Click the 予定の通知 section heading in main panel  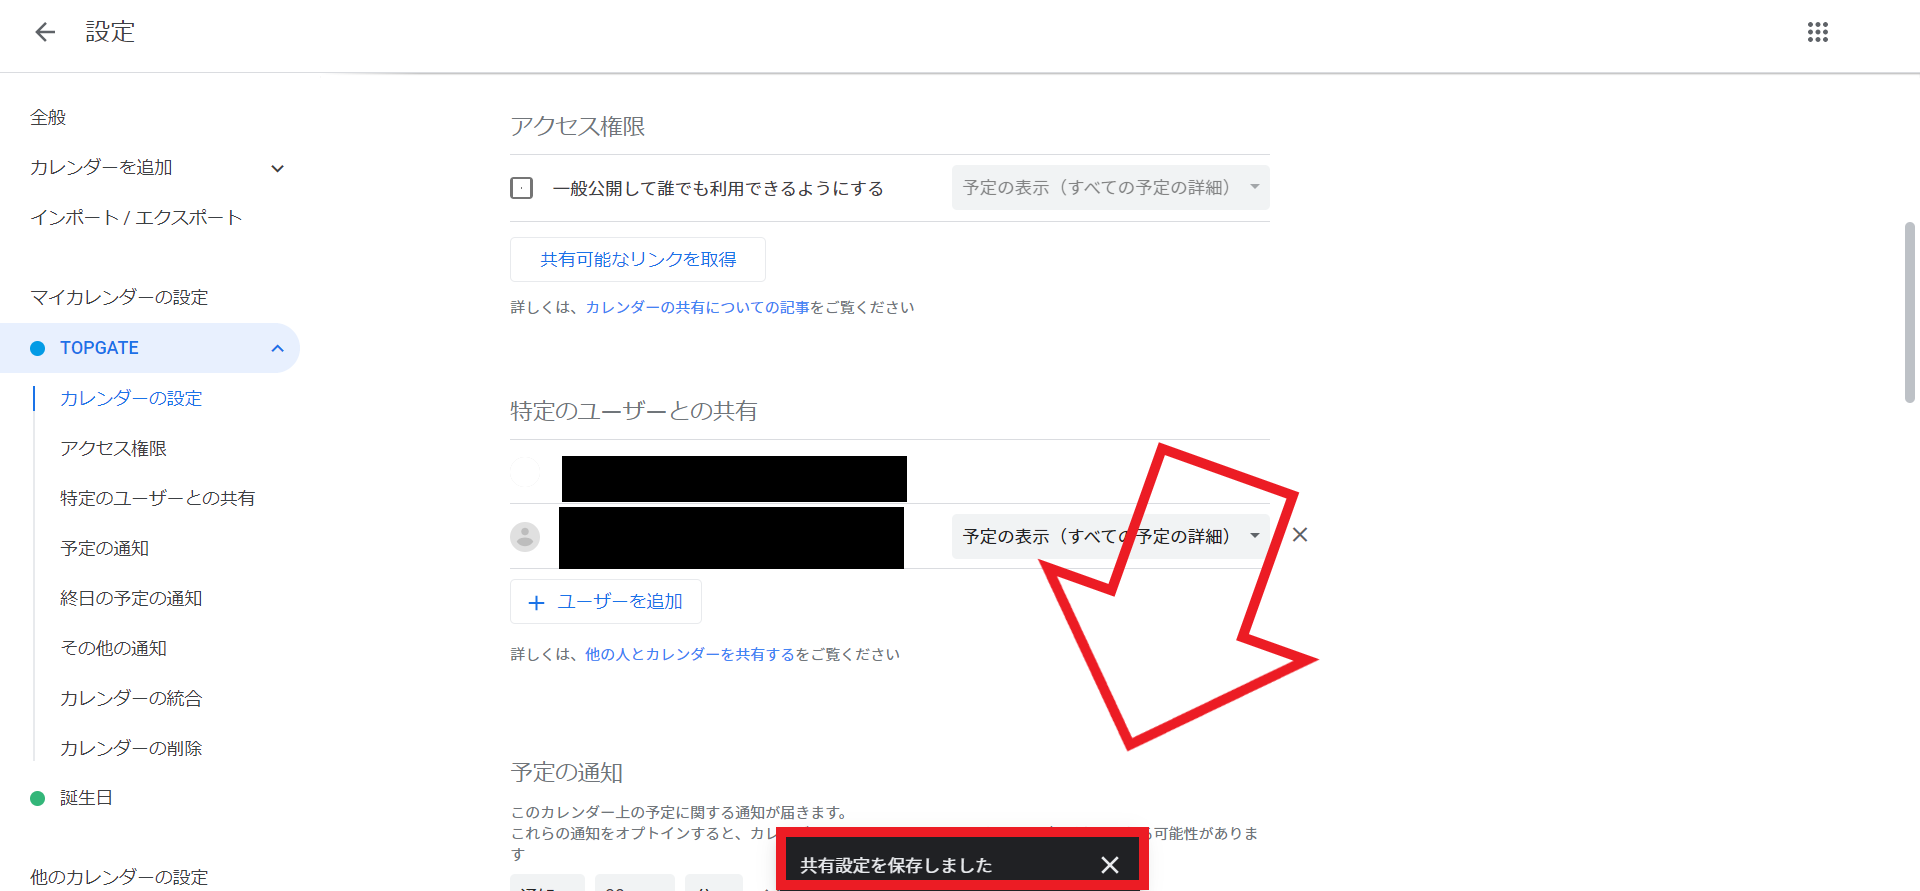567,772
